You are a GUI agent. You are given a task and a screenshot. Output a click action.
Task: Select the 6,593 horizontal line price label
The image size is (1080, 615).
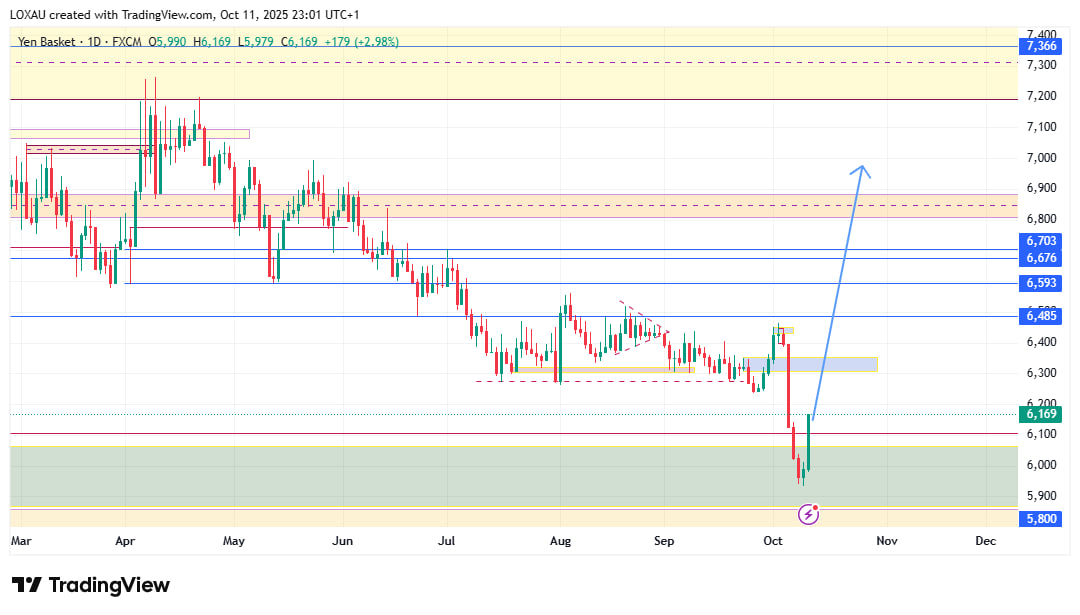pos(1037,283)
